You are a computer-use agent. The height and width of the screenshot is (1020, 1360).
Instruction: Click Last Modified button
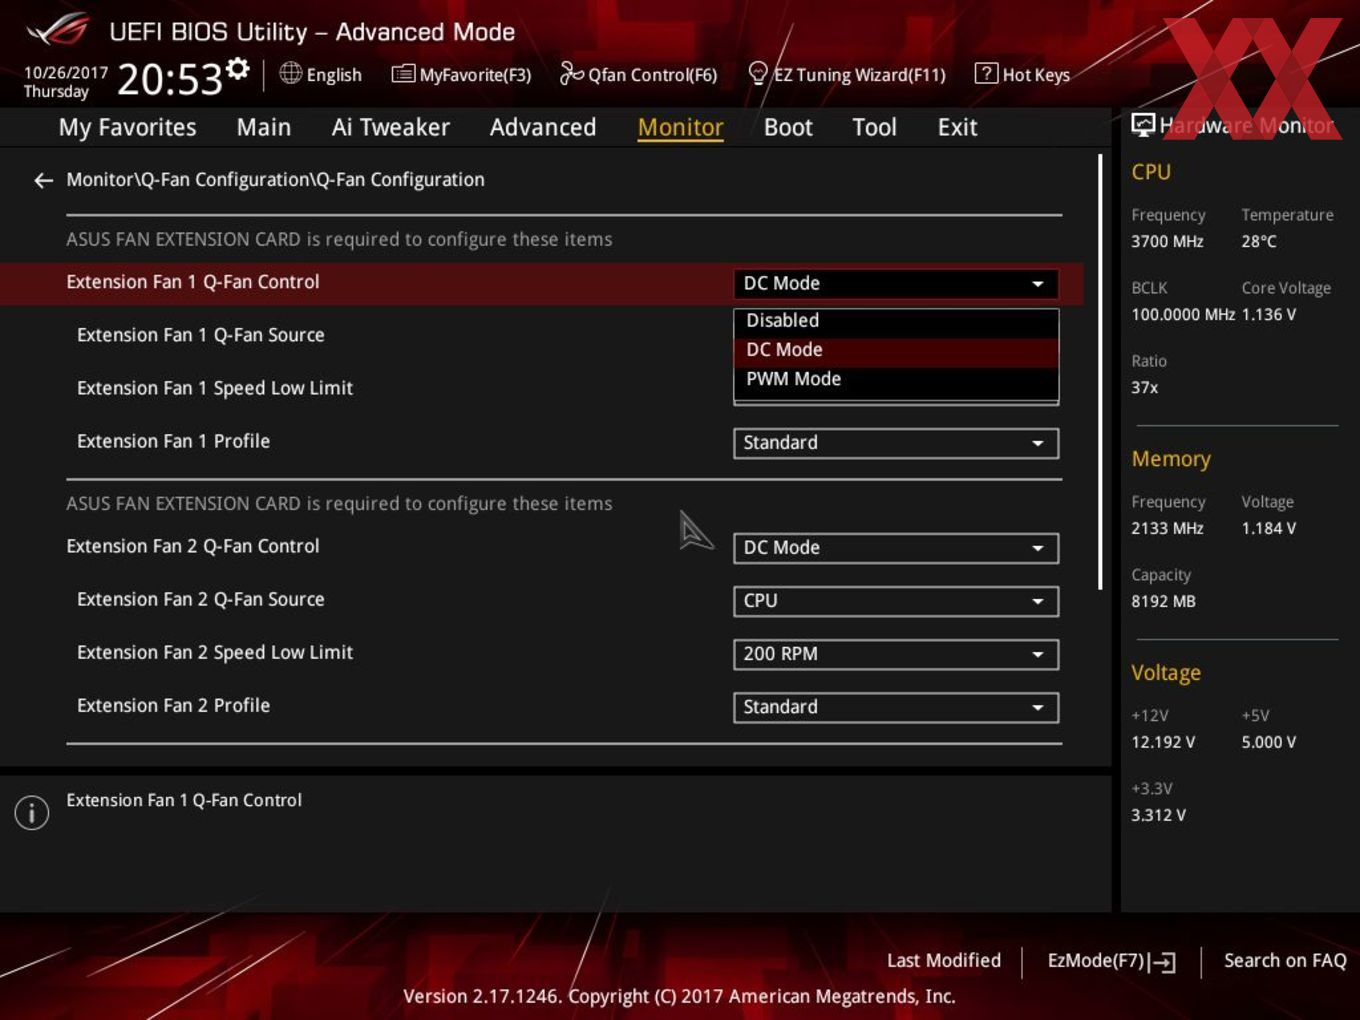point(943,960)
